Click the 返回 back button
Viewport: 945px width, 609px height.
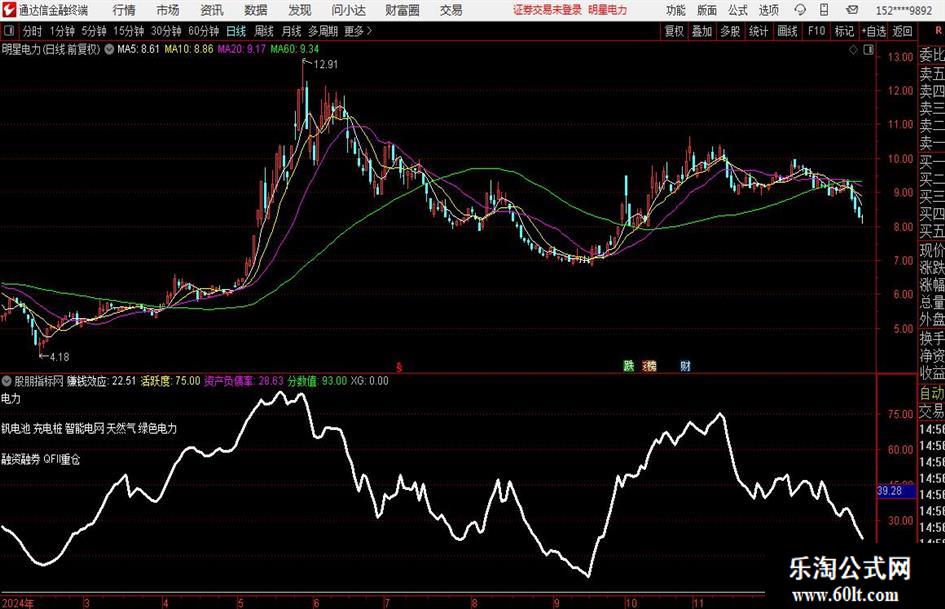tap(902, 31)
